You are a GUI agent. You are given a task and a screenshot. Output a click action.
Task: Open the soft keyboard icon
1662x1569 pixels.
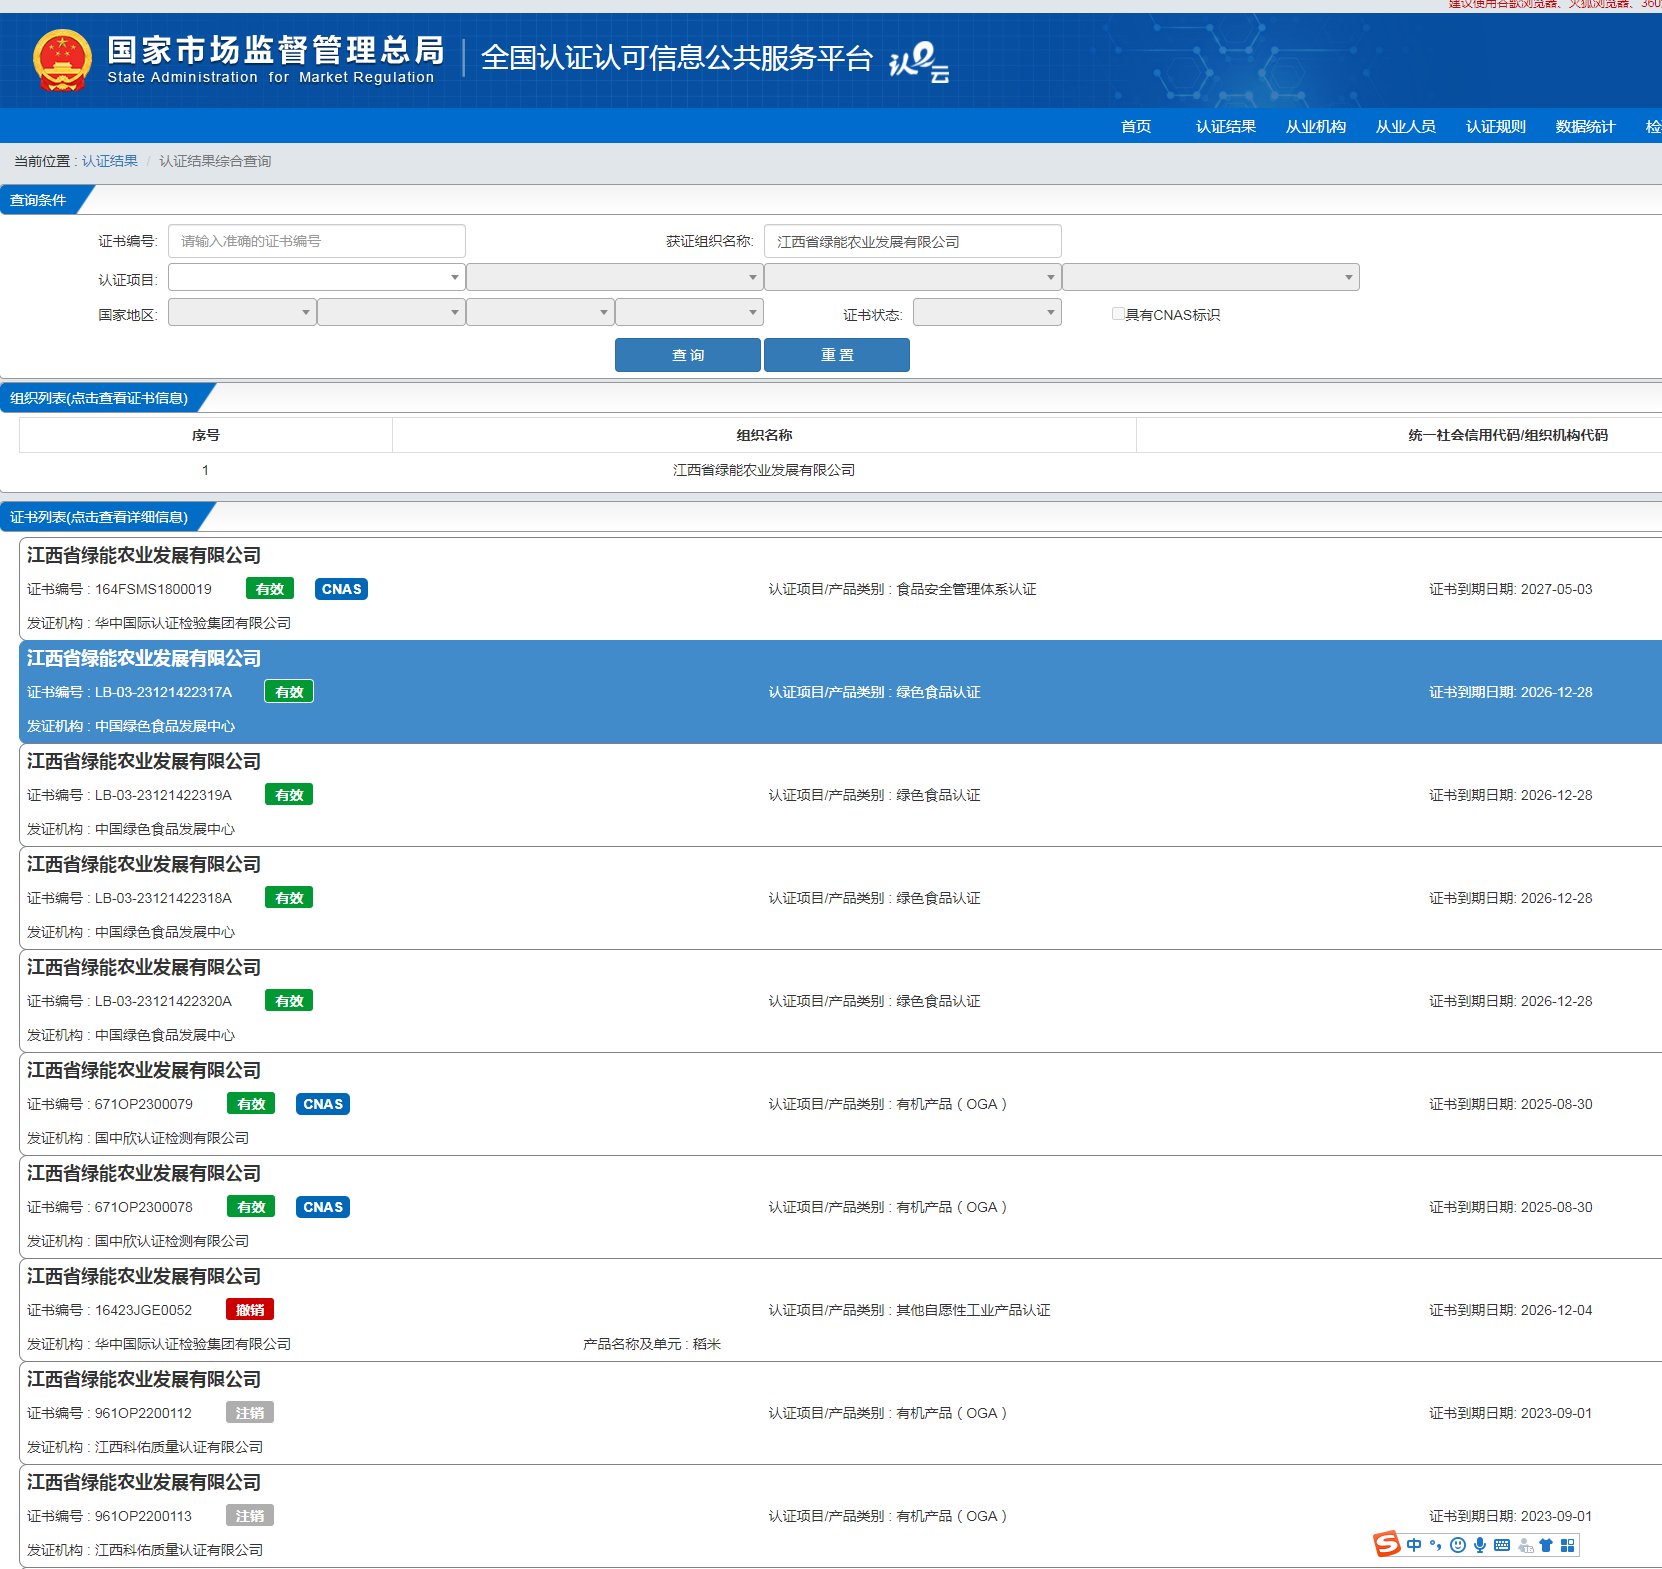pyautogui.click(x=1502, y=1545)
